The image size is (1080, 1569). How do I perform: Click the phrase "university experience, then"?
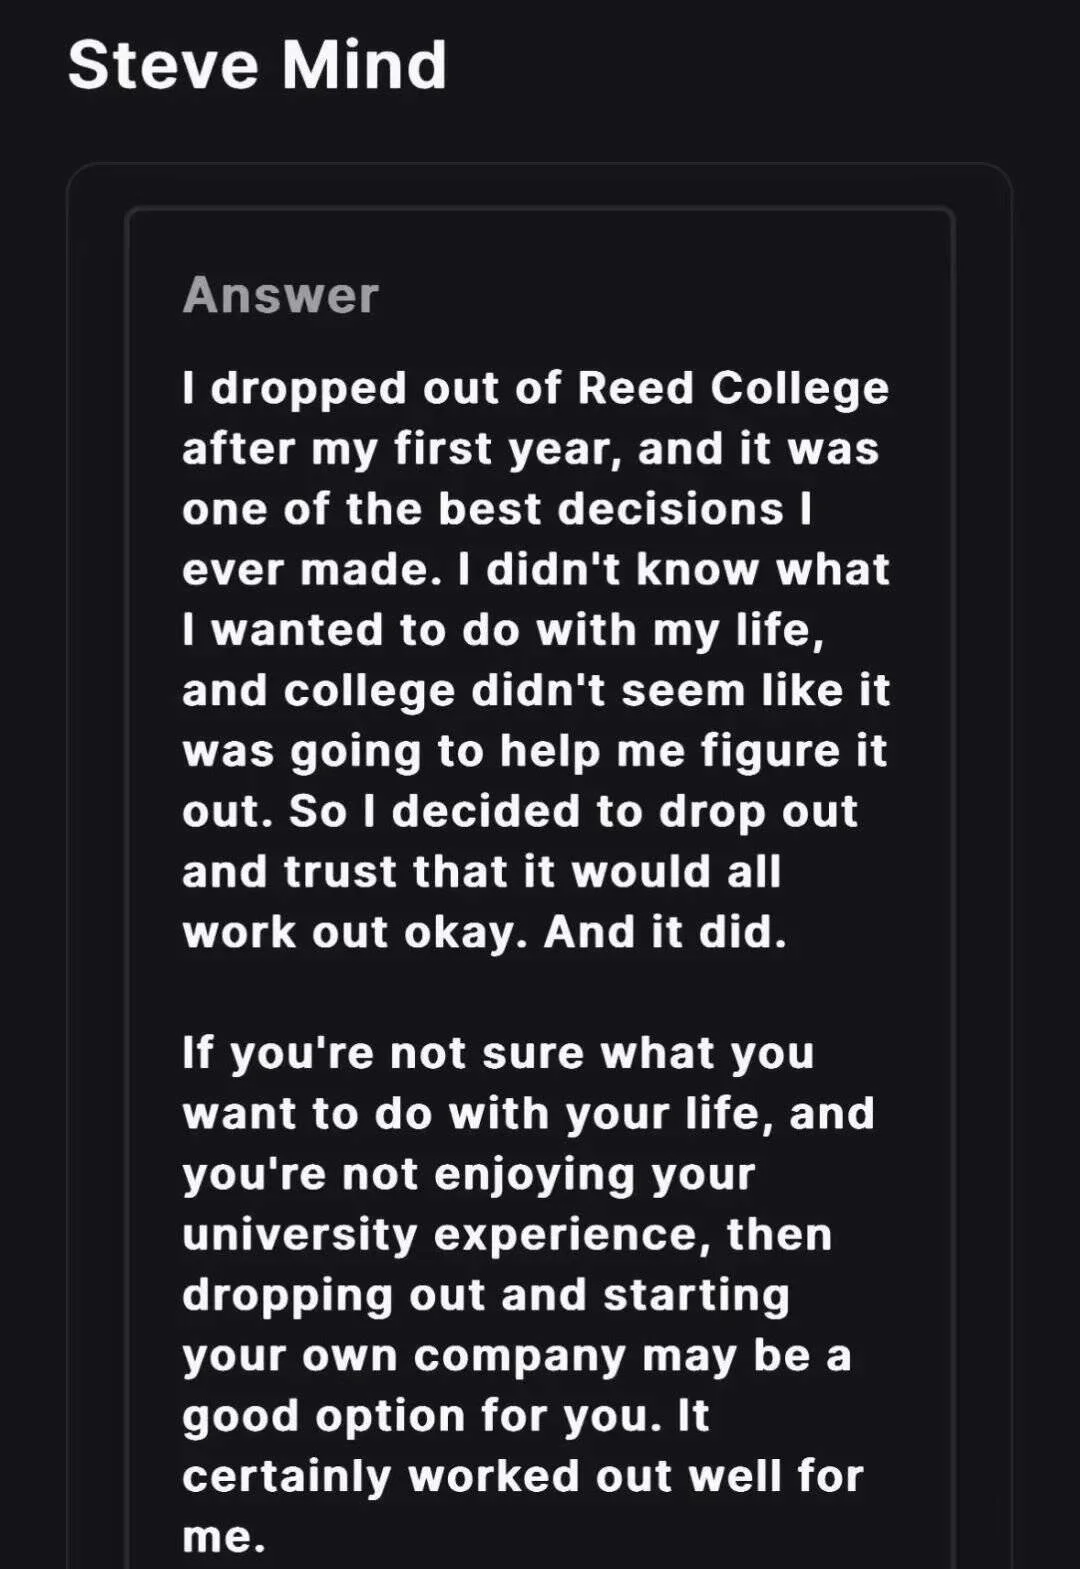507,1234
